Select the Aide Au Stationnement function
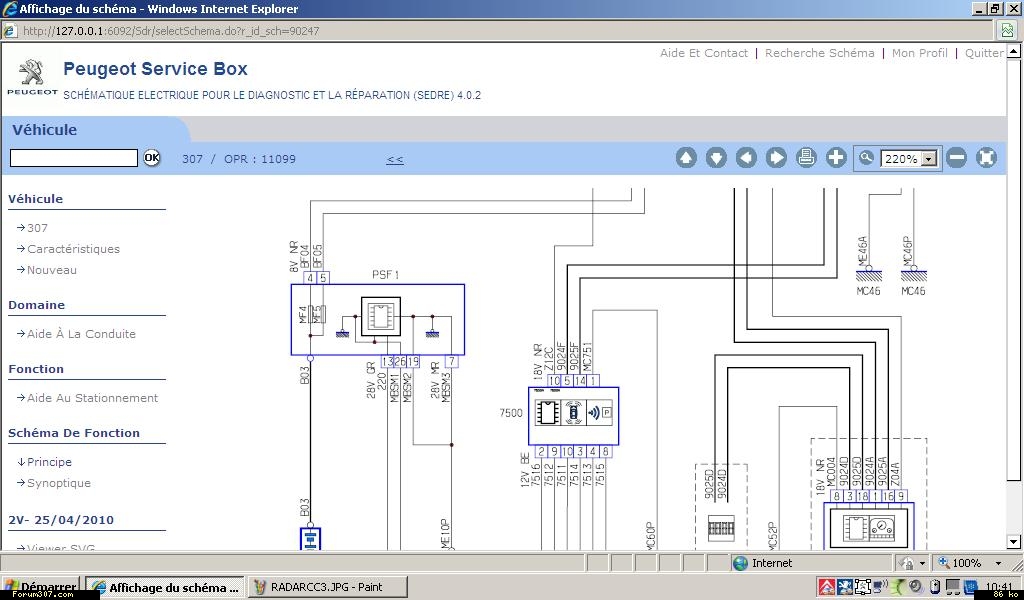 pos(92,398)
